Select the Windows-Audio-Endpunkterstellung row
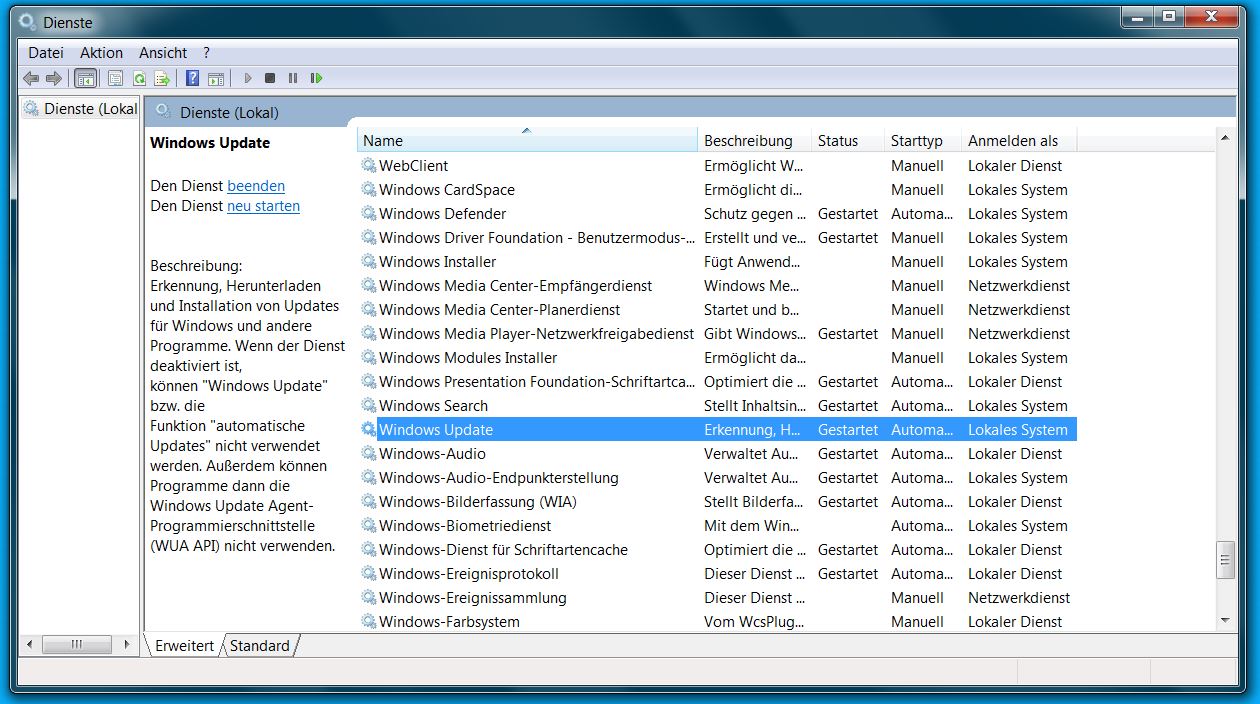1260x704 pixels. 717,478
